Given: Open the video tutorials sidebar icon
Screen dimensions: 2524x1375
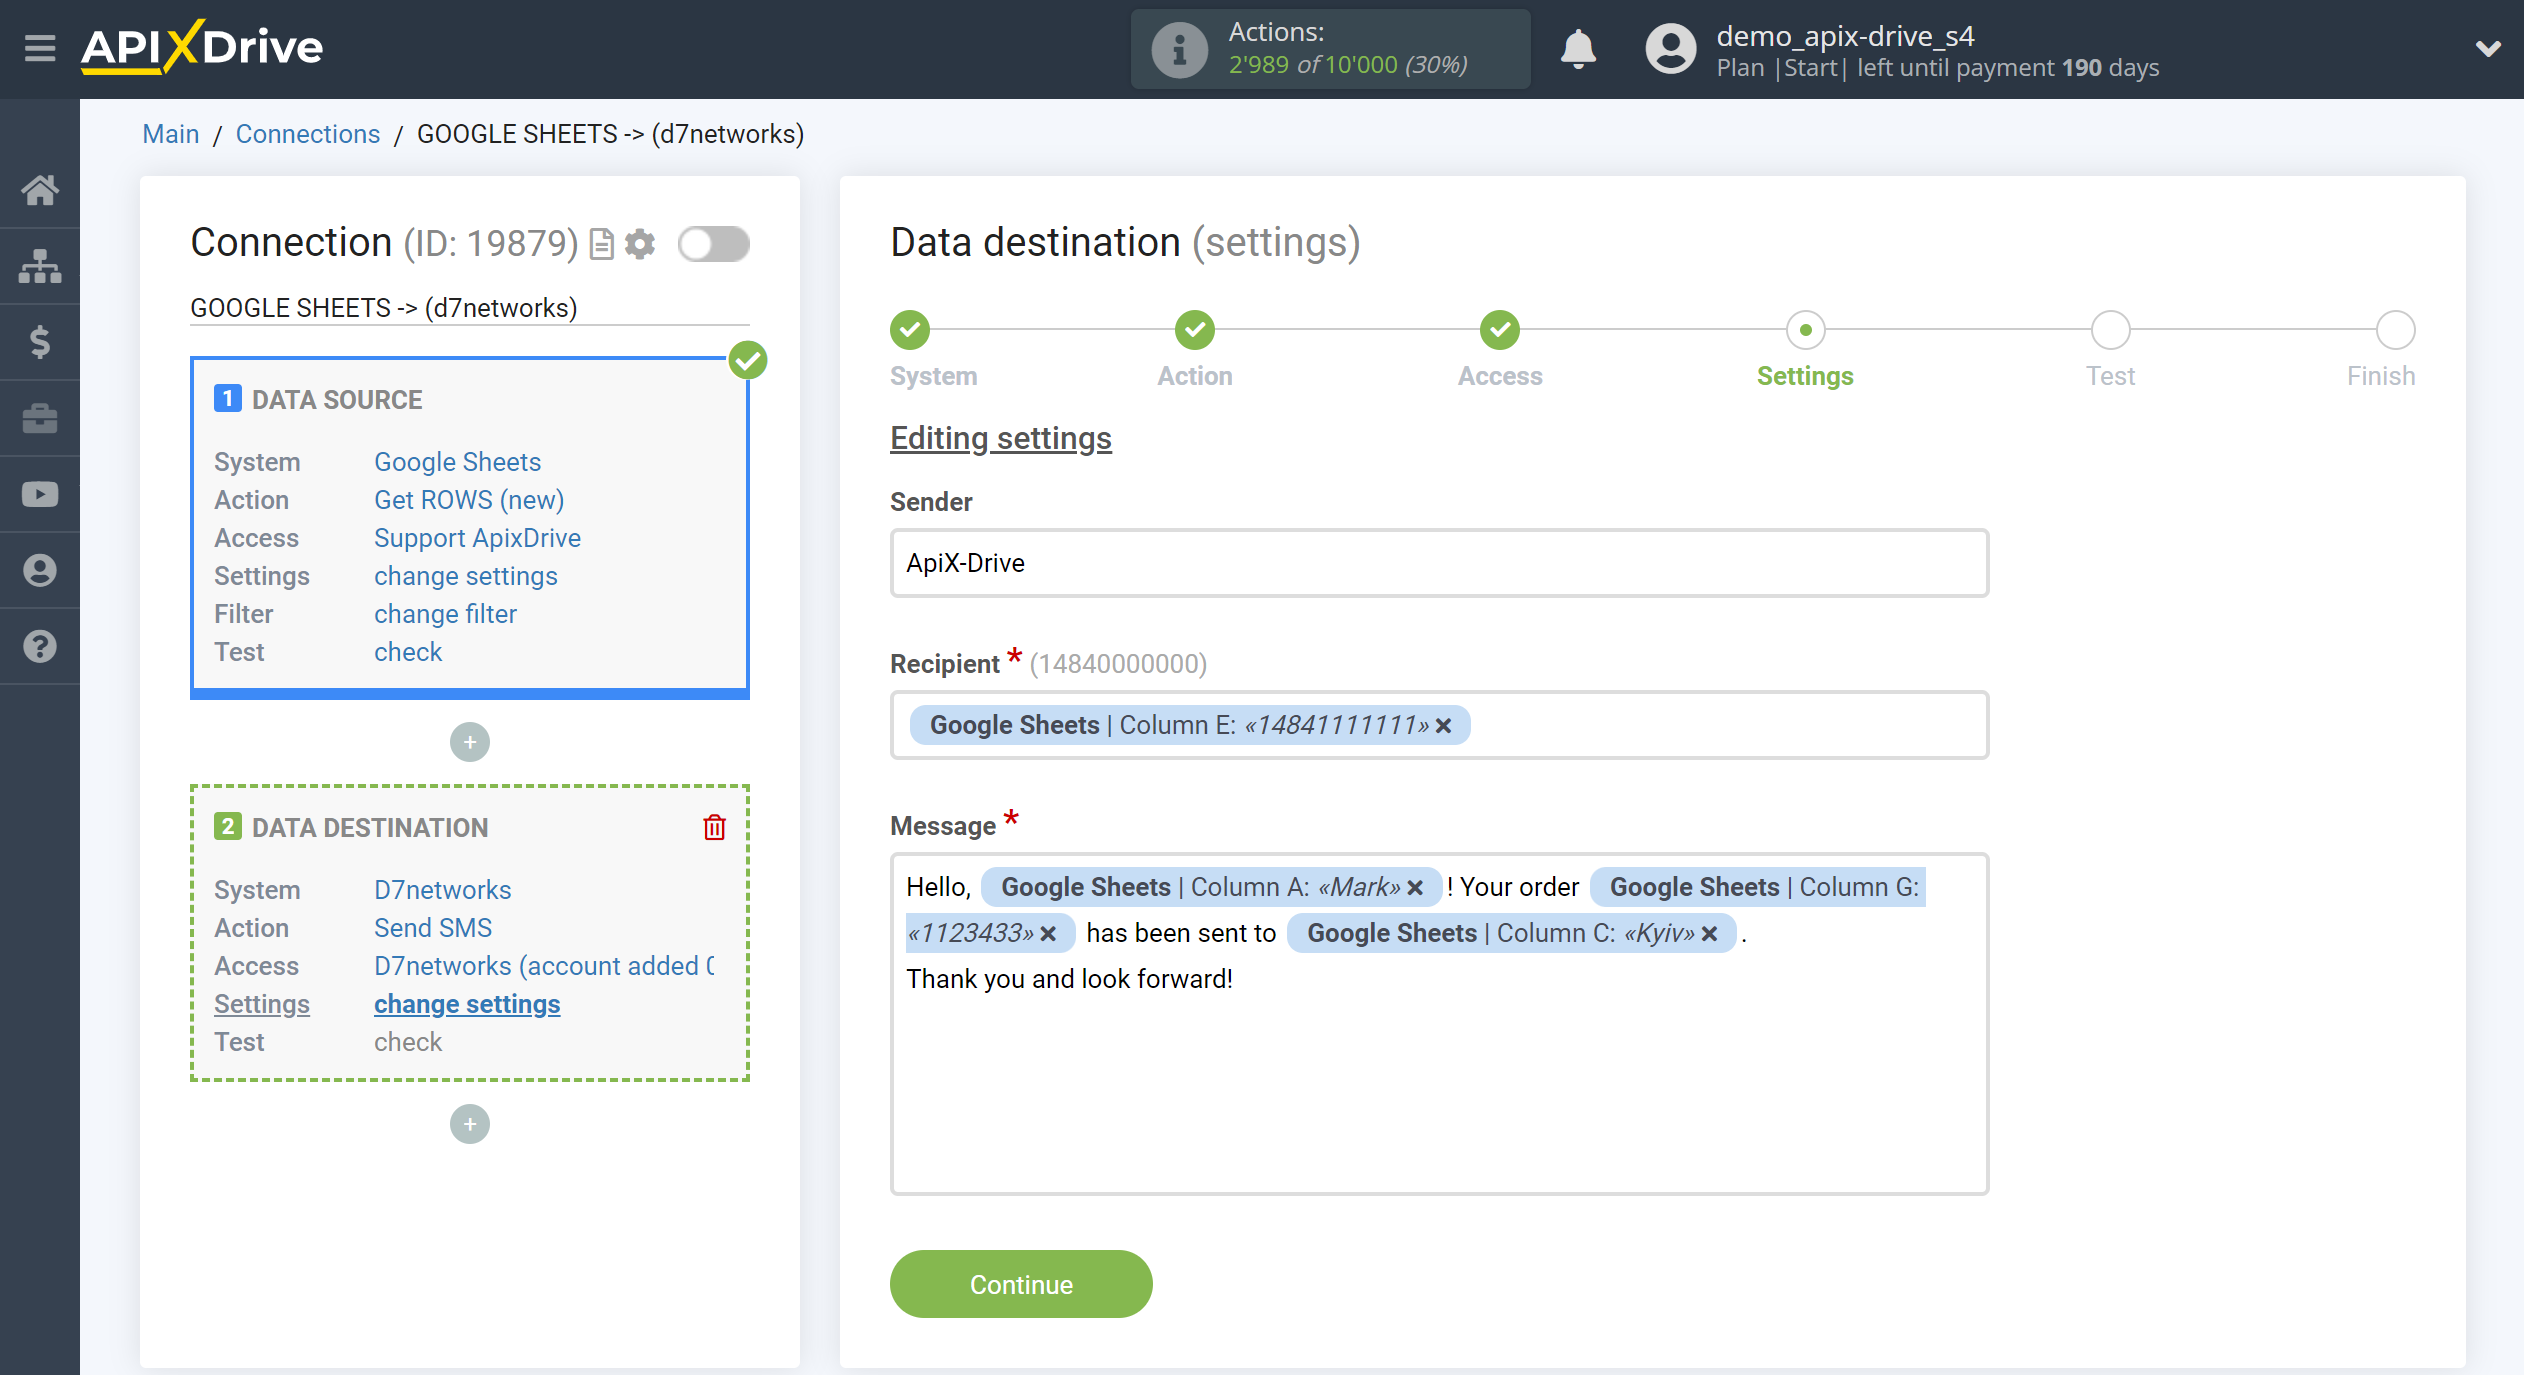Looking at the screenshot, I should (40, 494).
